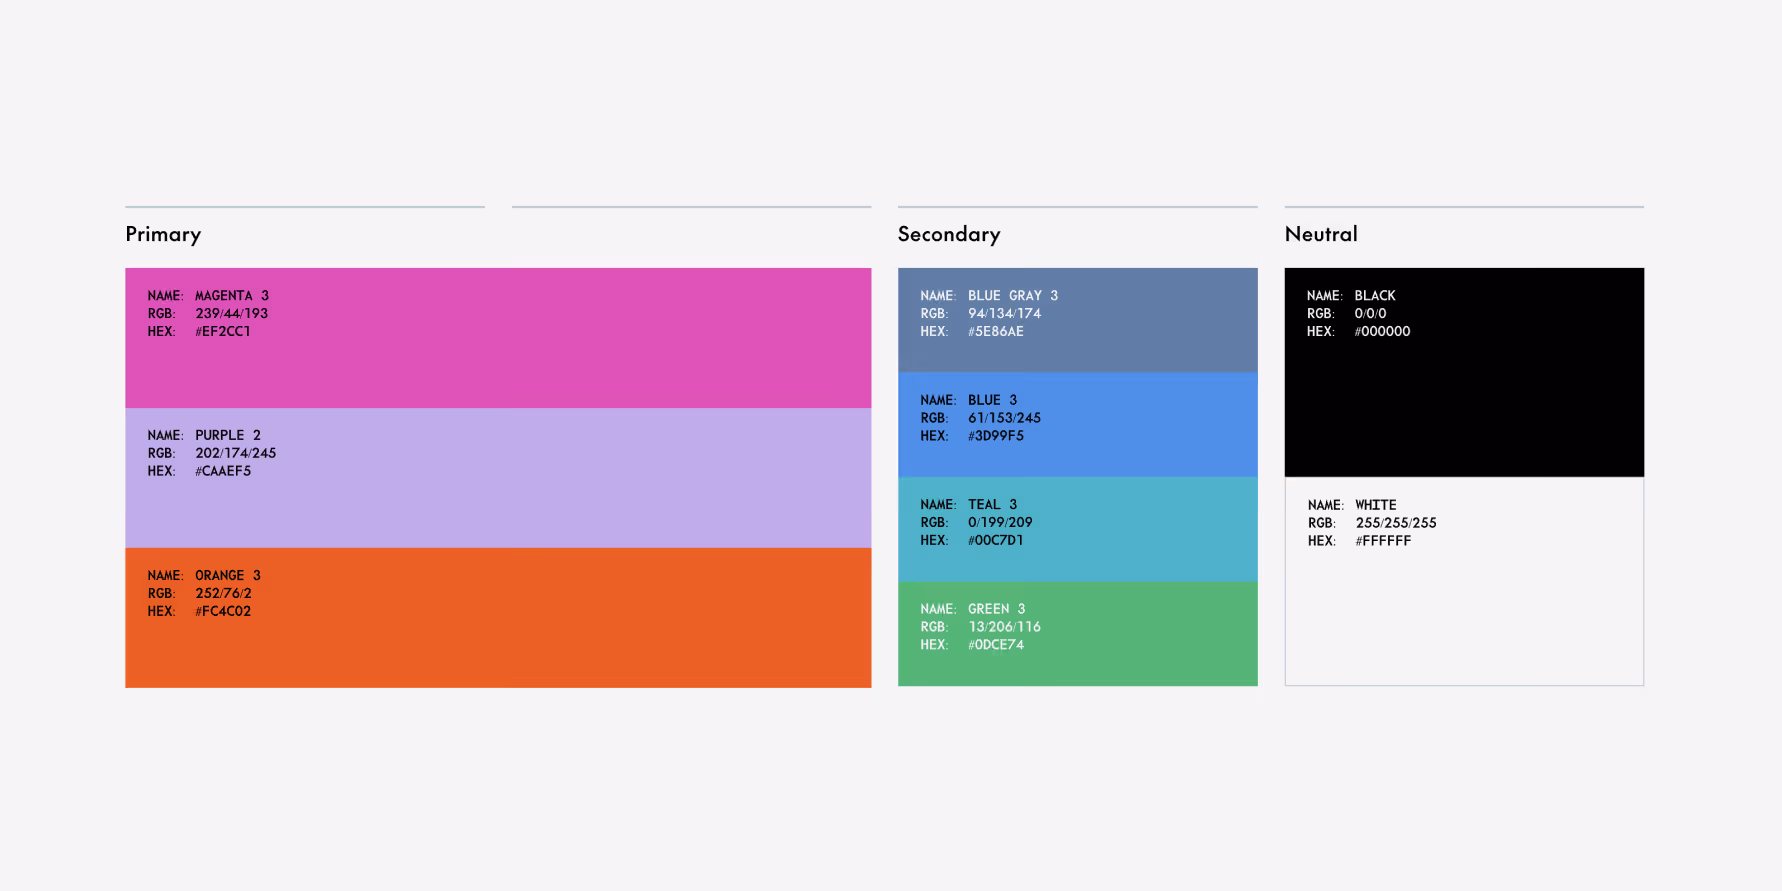Choose the Blue Gray 3 swatch
This screenshot has width=1782, height=891.
(1078, 320)
